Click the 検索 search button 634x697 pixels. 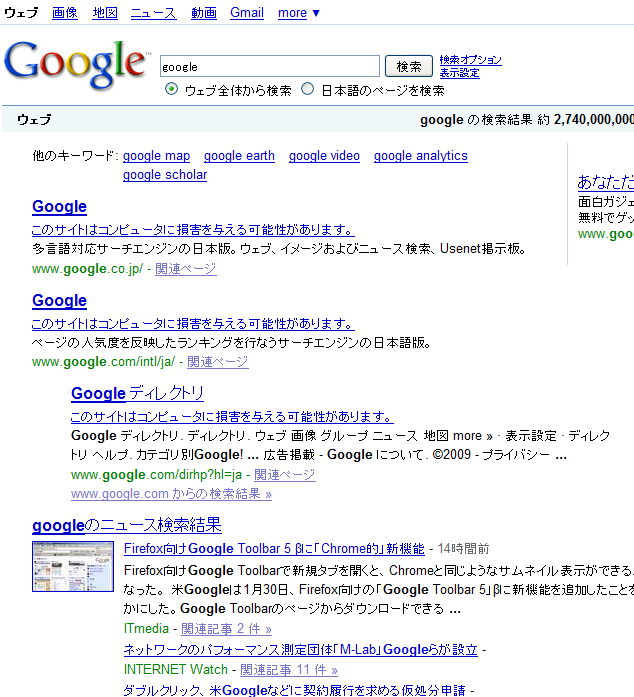tap(409, 66)
